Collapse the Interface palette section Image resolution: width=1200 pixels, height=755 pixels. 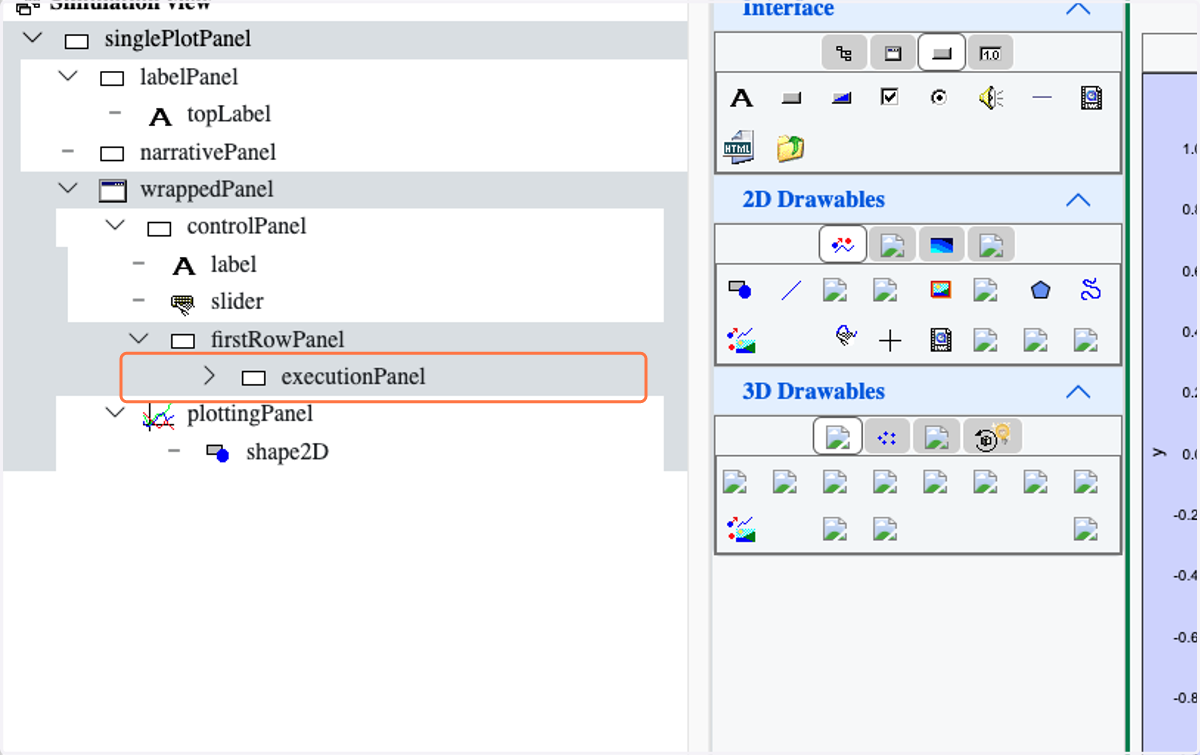[1077, 9]
